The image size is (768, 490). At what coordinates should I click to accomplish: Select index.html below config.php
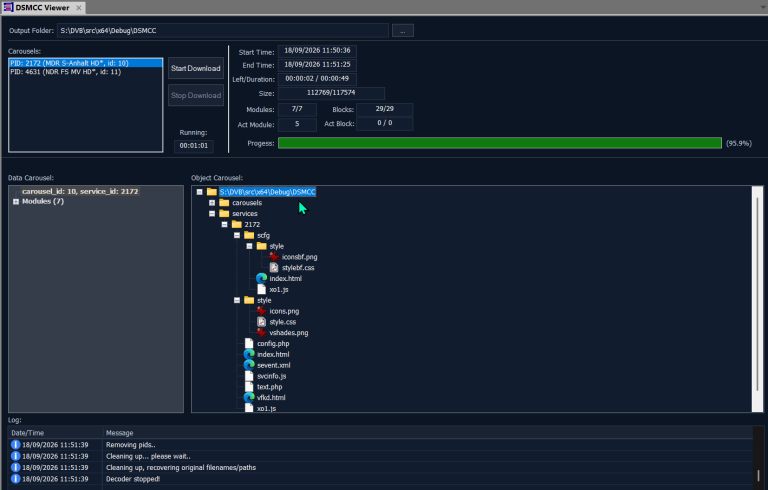click(273, 354)
